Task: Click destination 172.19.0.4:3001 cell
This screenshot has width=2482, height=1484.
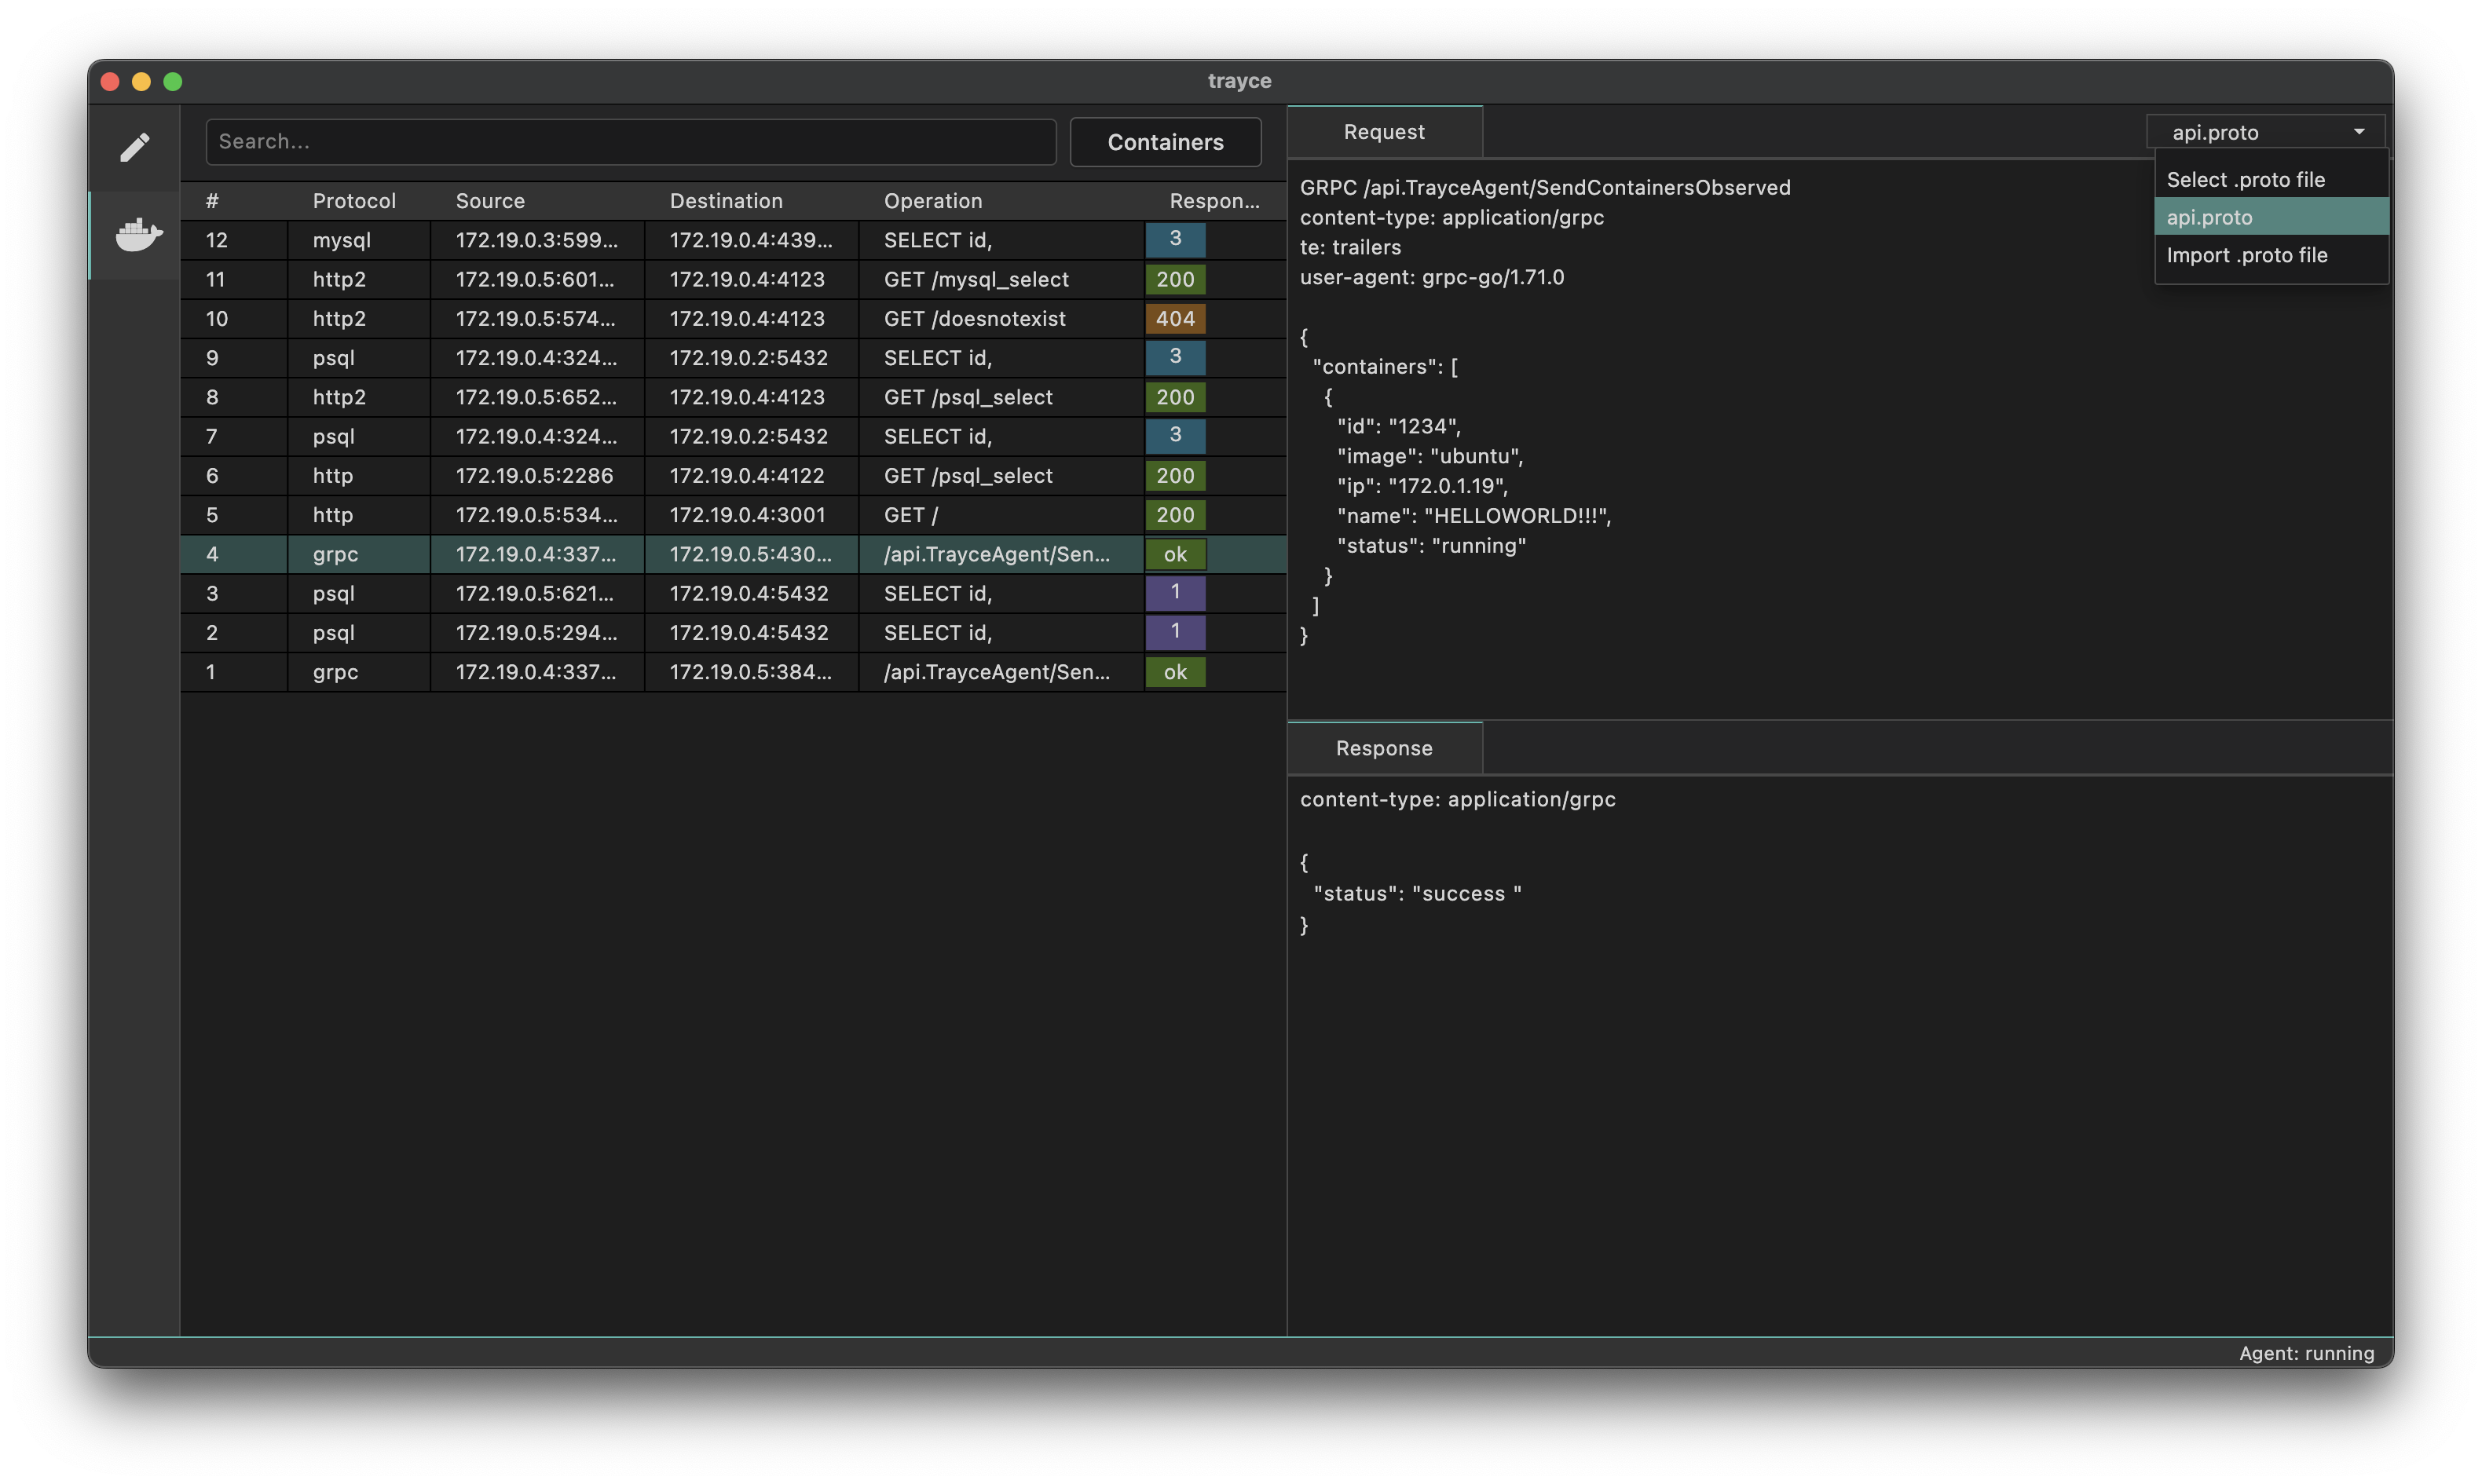Action: click(751, 515)
